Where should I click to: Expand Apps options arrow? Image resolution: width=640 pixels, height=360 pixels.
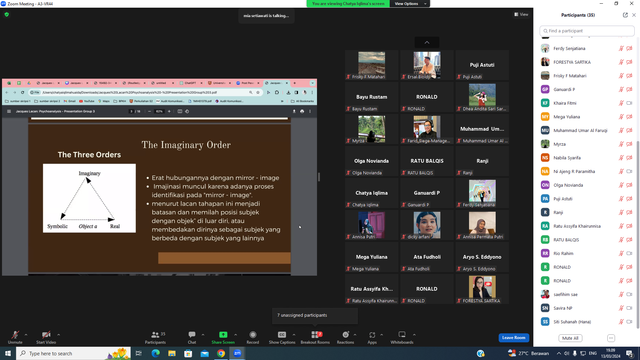point(382,335)
